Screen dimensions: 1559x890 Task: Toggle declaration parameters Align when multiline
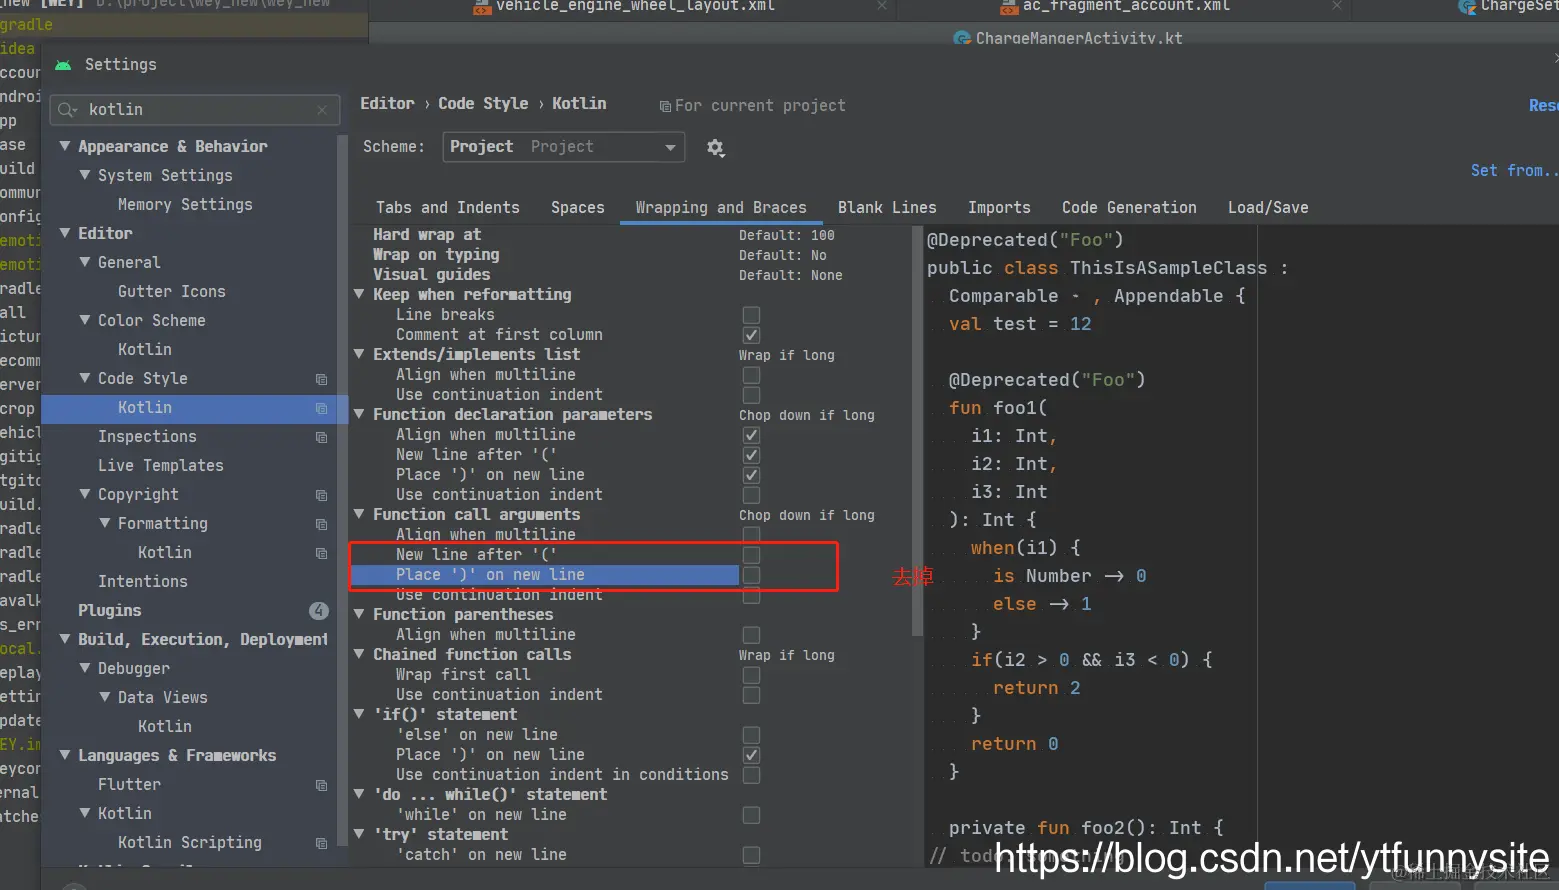[751, 435]
